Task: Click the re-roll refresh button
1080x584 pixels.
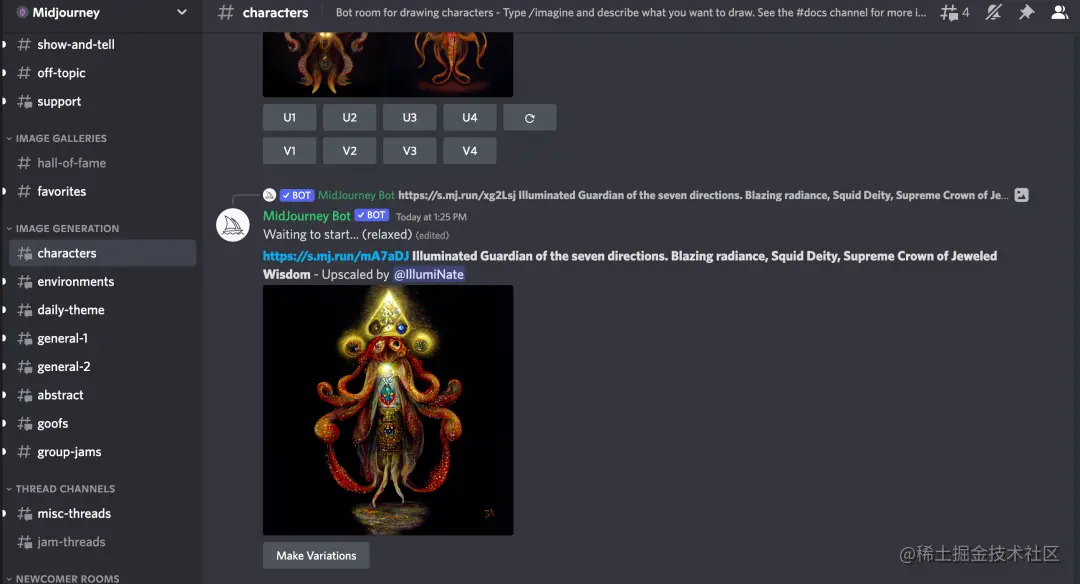Action: pyautogui.click(x=530, y=118)
